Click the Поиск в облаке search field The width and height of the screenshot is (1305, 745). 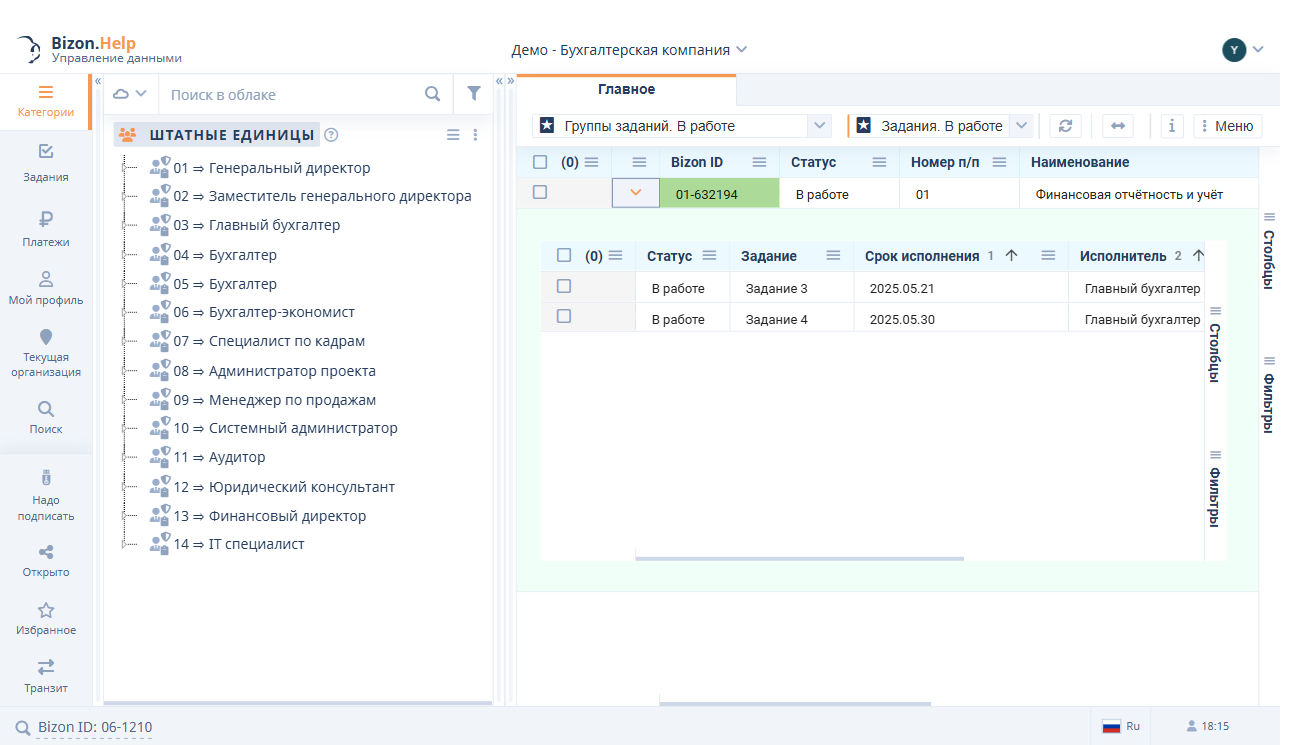pos(290,95)
